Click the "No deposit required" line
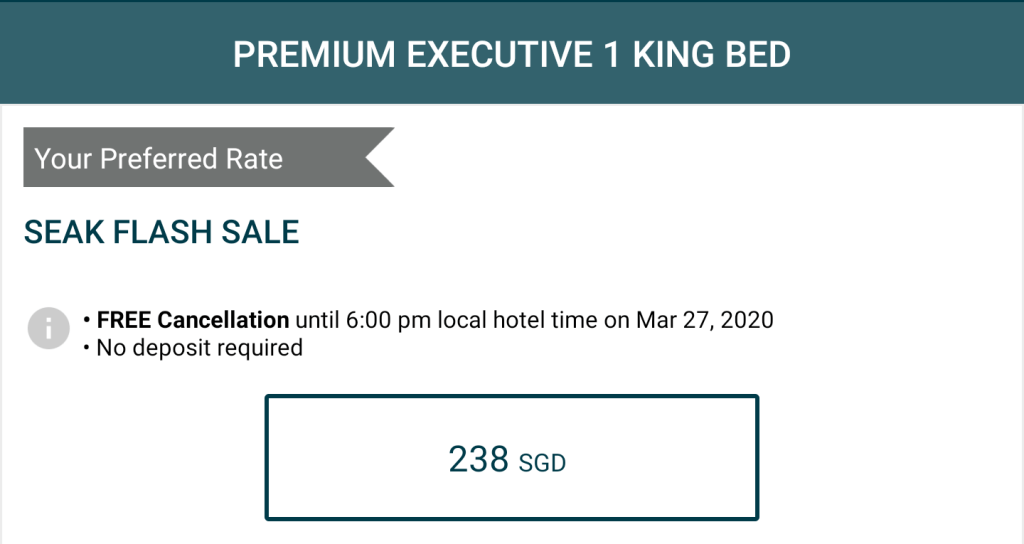This screenshot has width=1024, height=544. tap(199, 348)
